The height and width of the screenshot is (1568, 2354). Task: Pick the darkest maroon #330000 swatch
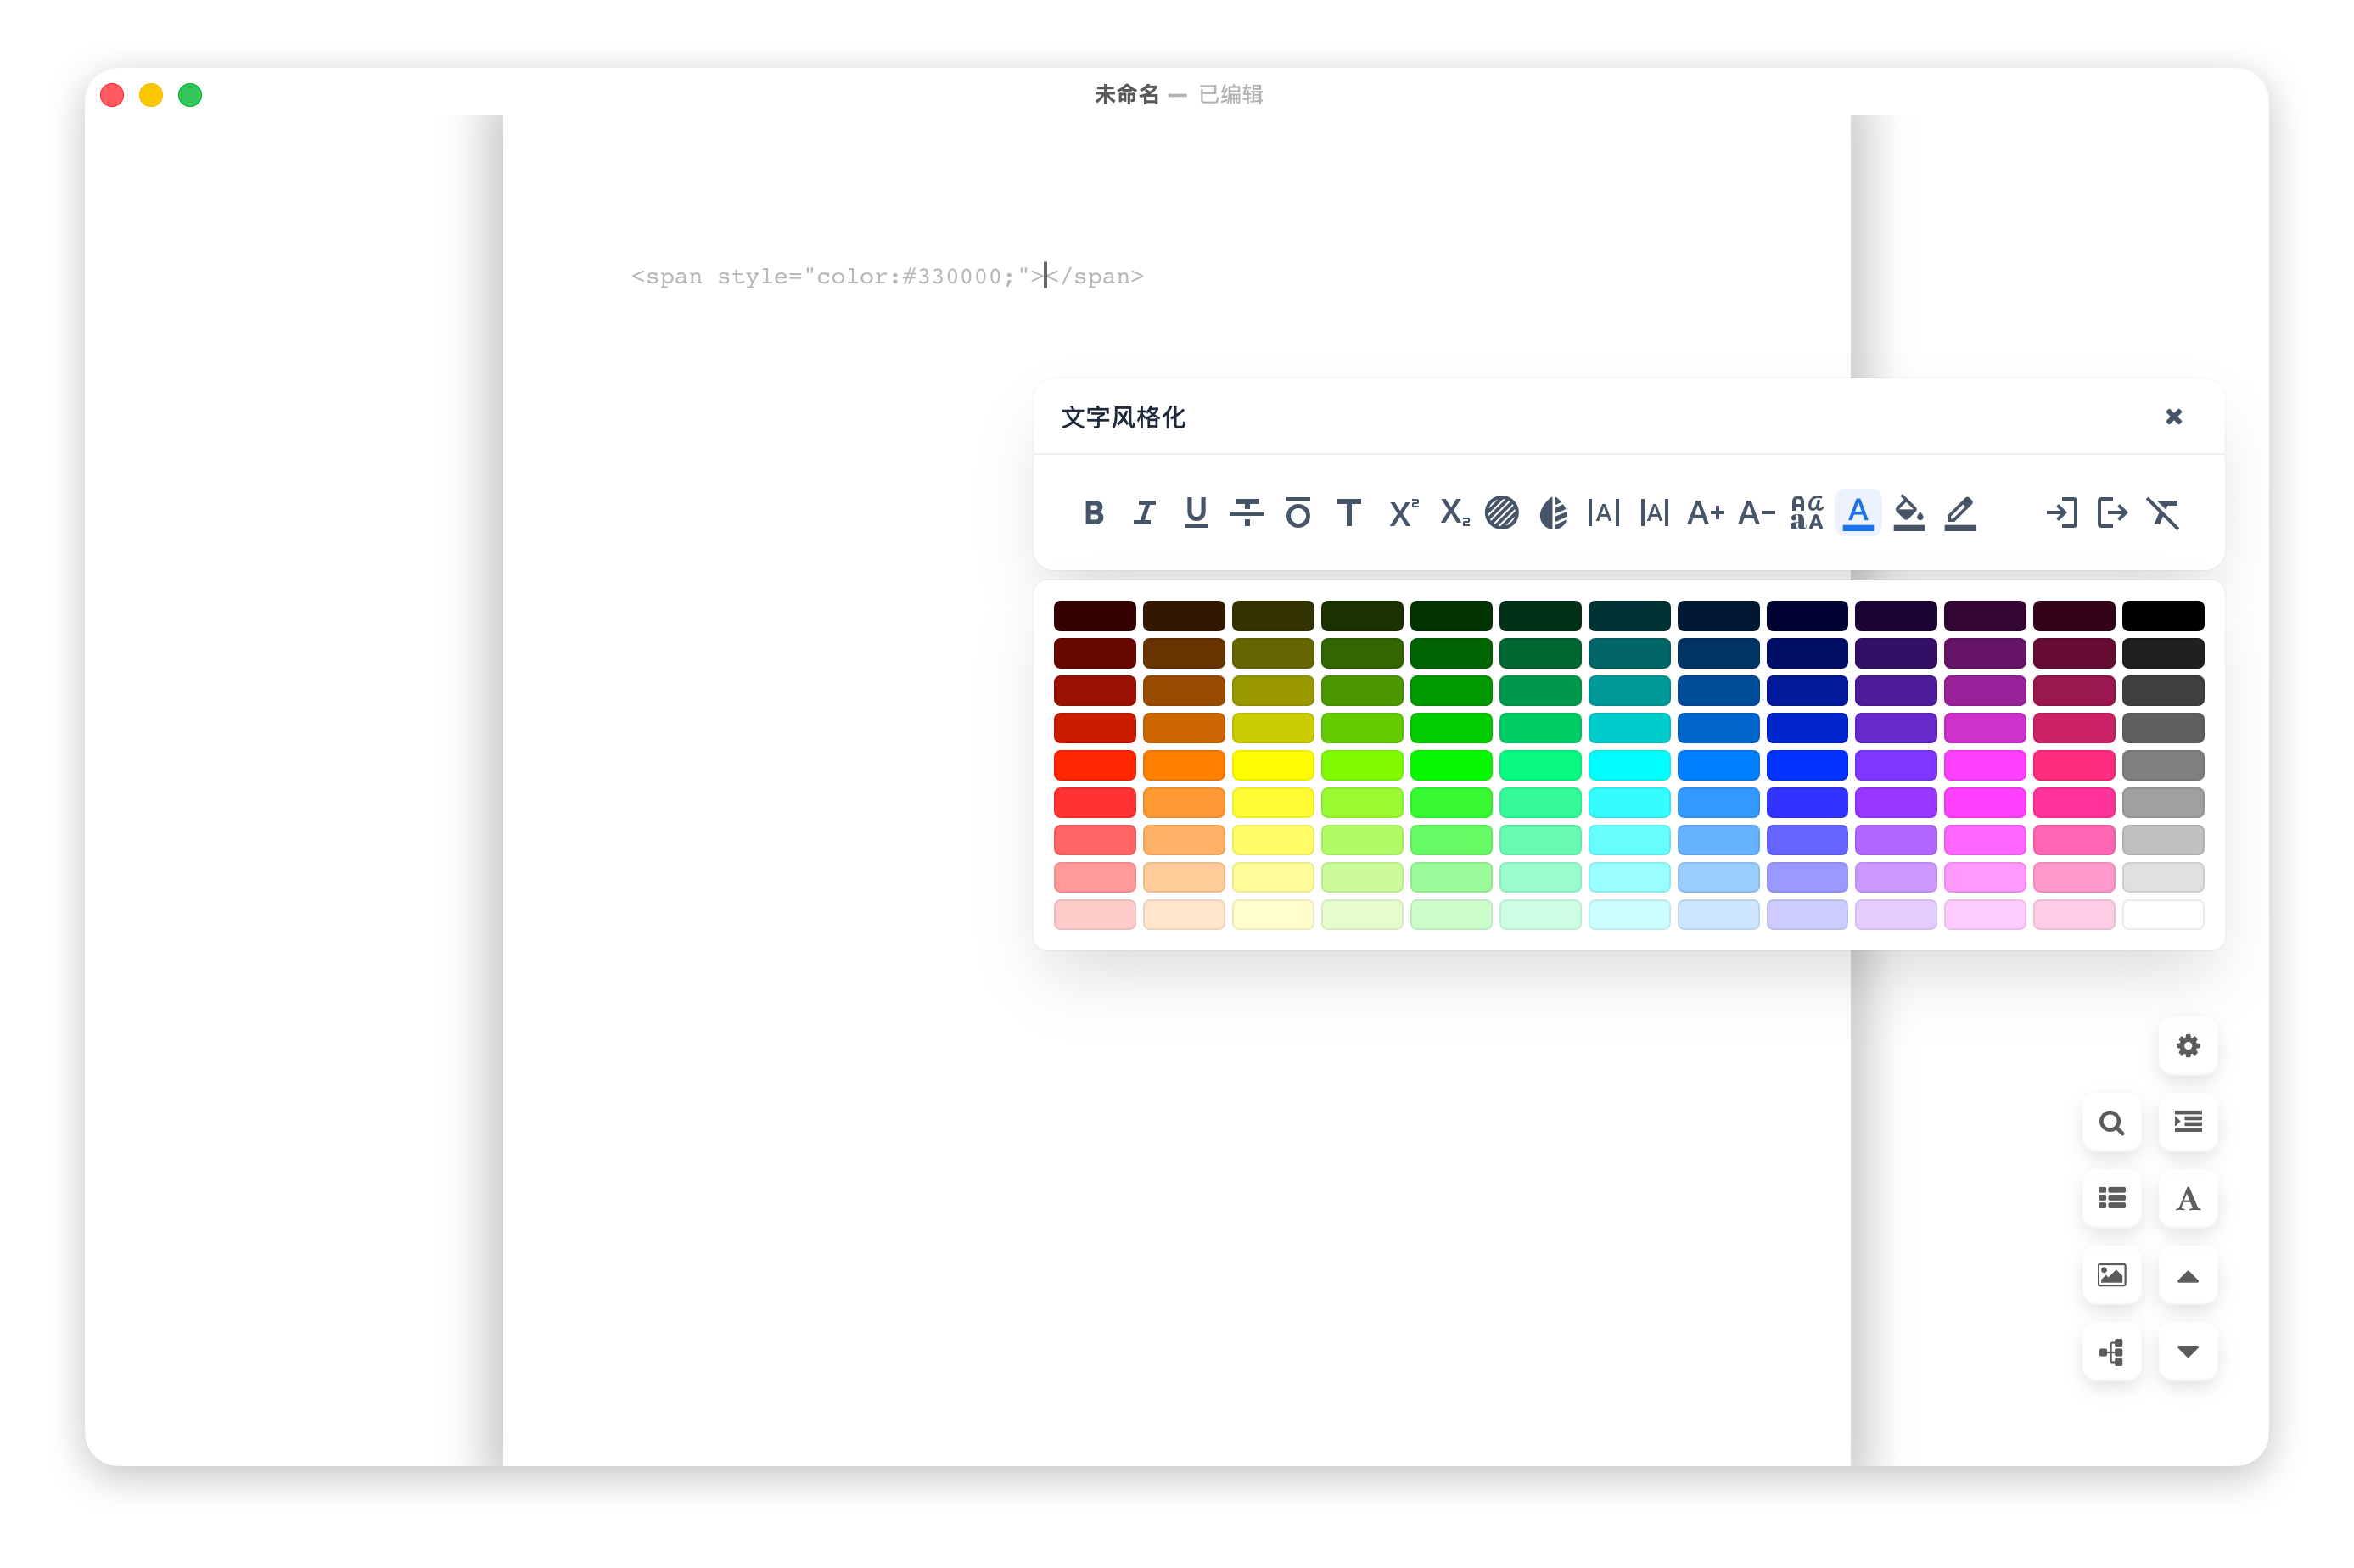click(x=1095, y=616)
